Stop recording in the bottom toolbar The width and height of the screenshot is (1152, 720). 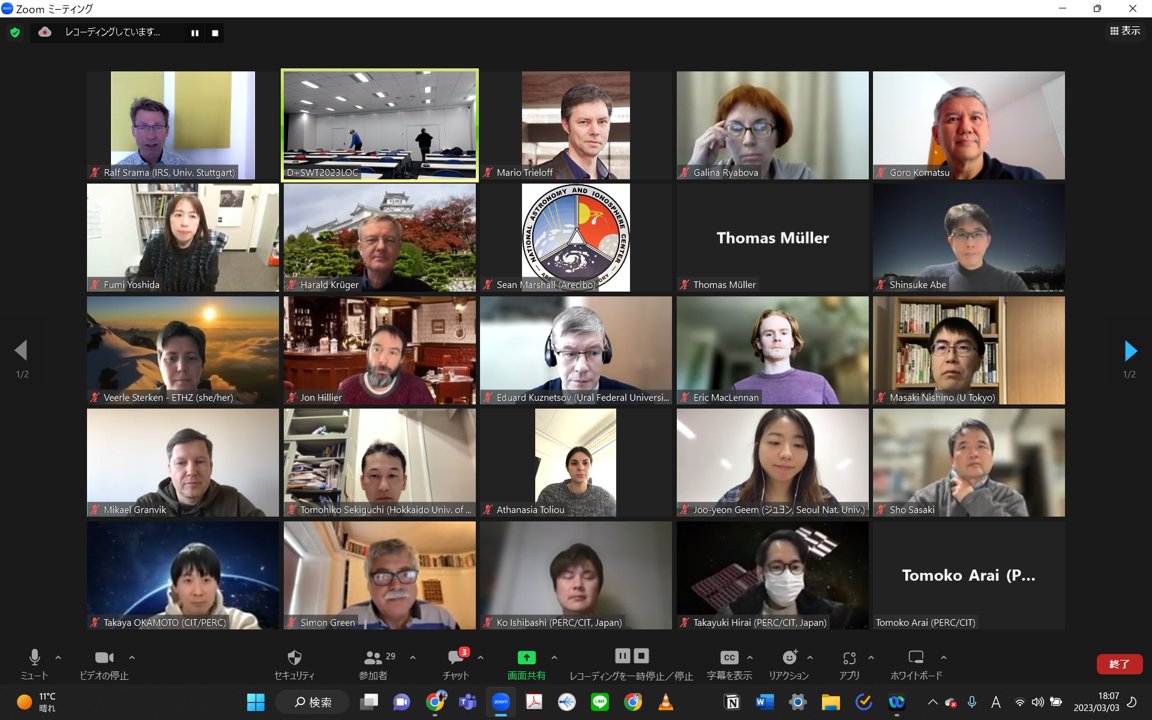(x=642, y=656)
